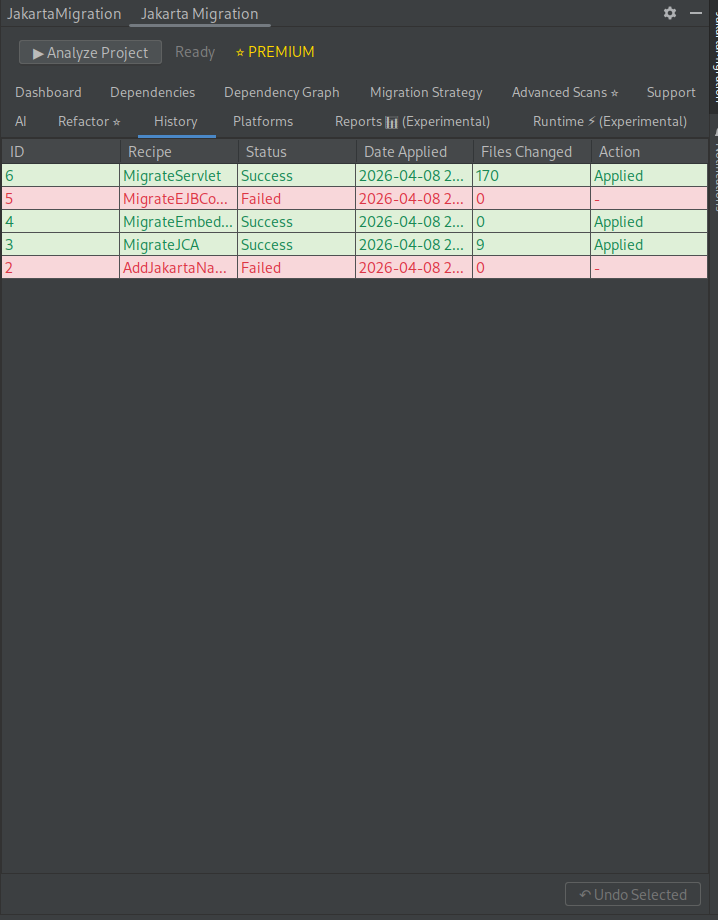This screenshot has width=718, height=920.
Task: Sort by the ID column header
Action: (60, 152)
